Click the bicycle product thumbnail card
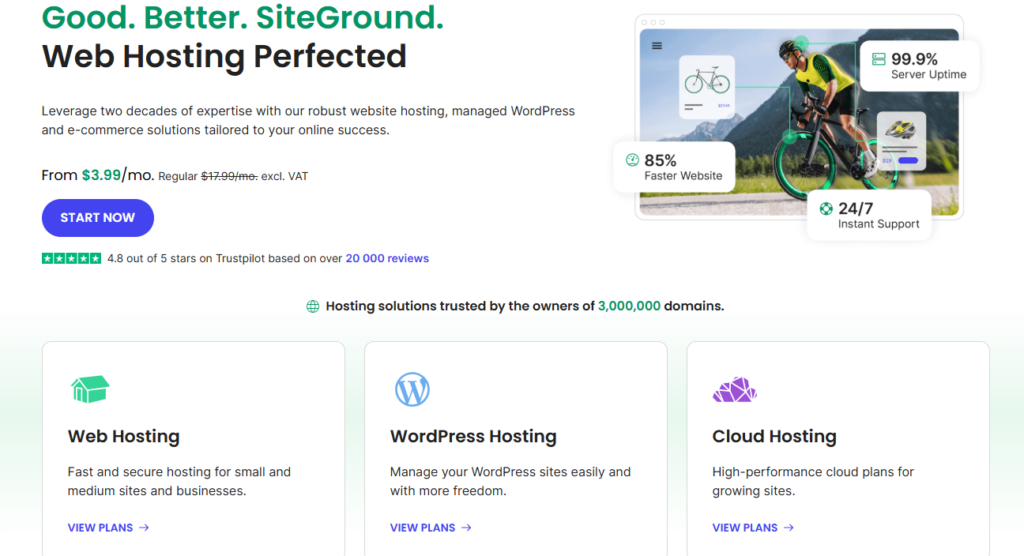The image size is (1024, 556). [707, 87]
